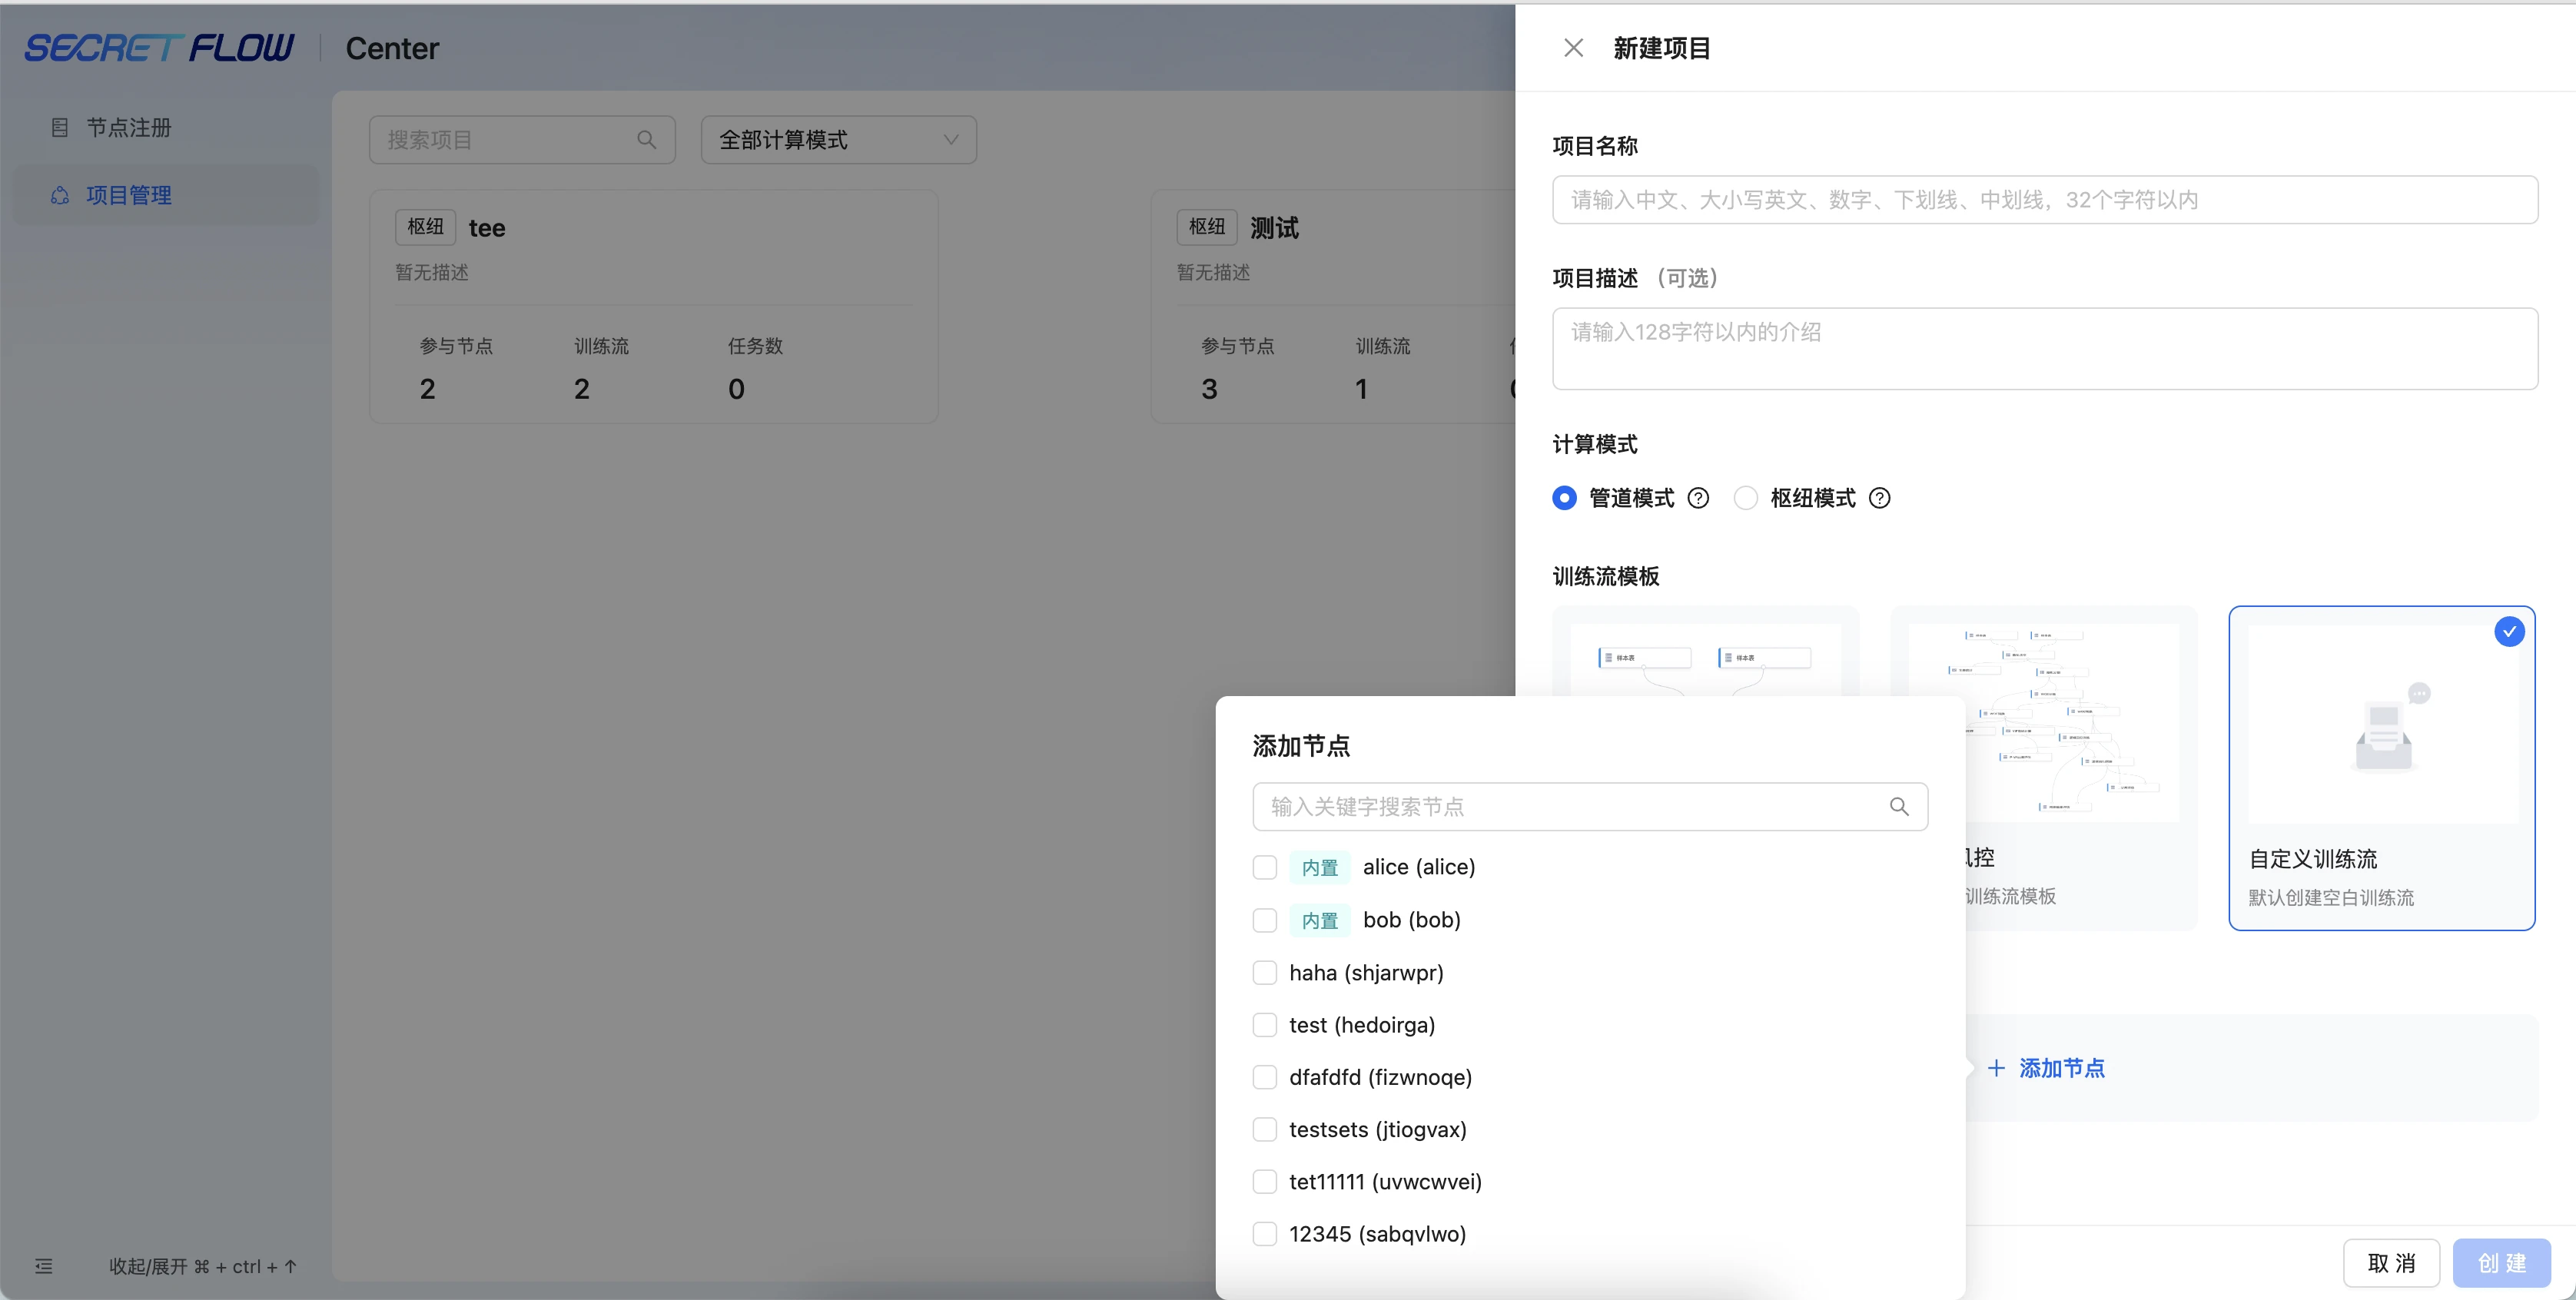2576x1300 pixels.
Task: Click the 搜索项目 search field
Action: pyautogui.click(x=522, y=140)
